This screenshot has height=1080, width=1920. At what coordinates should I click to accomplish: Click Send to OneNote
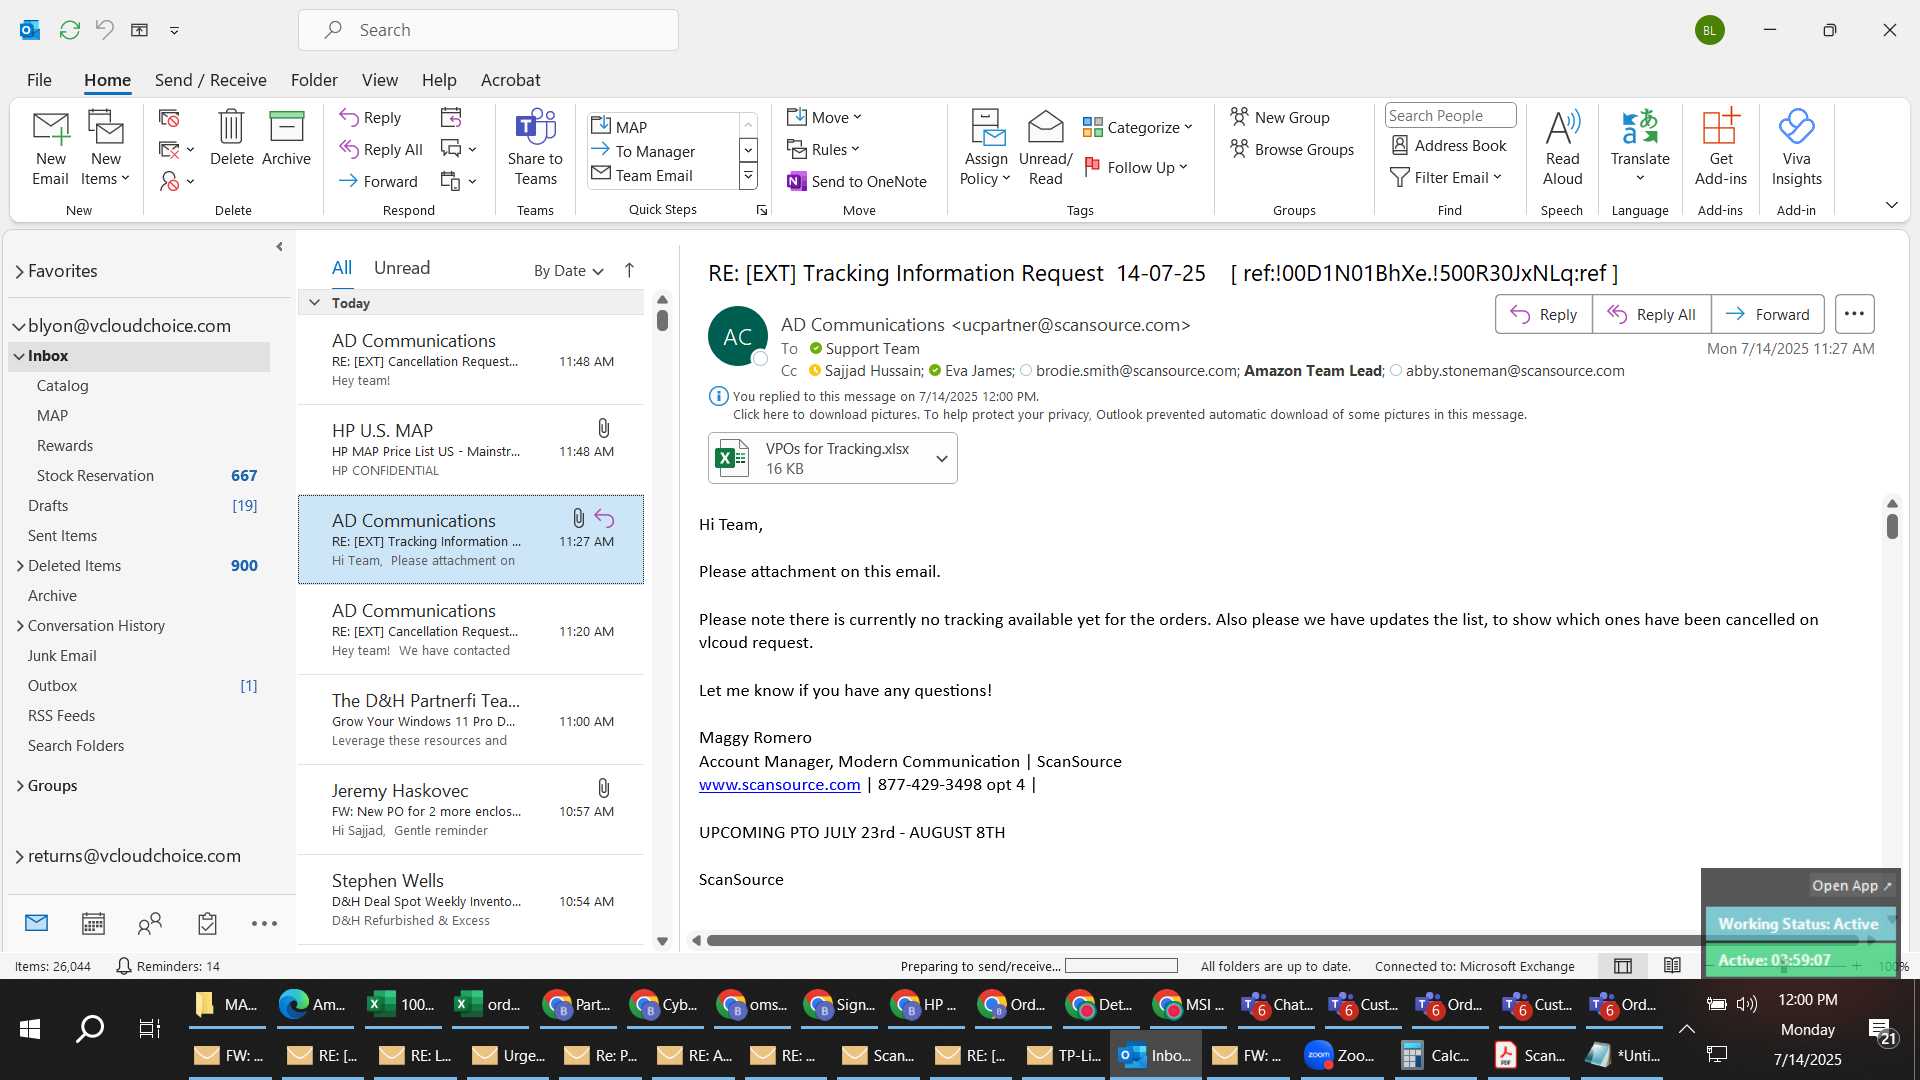coord(857,181)
